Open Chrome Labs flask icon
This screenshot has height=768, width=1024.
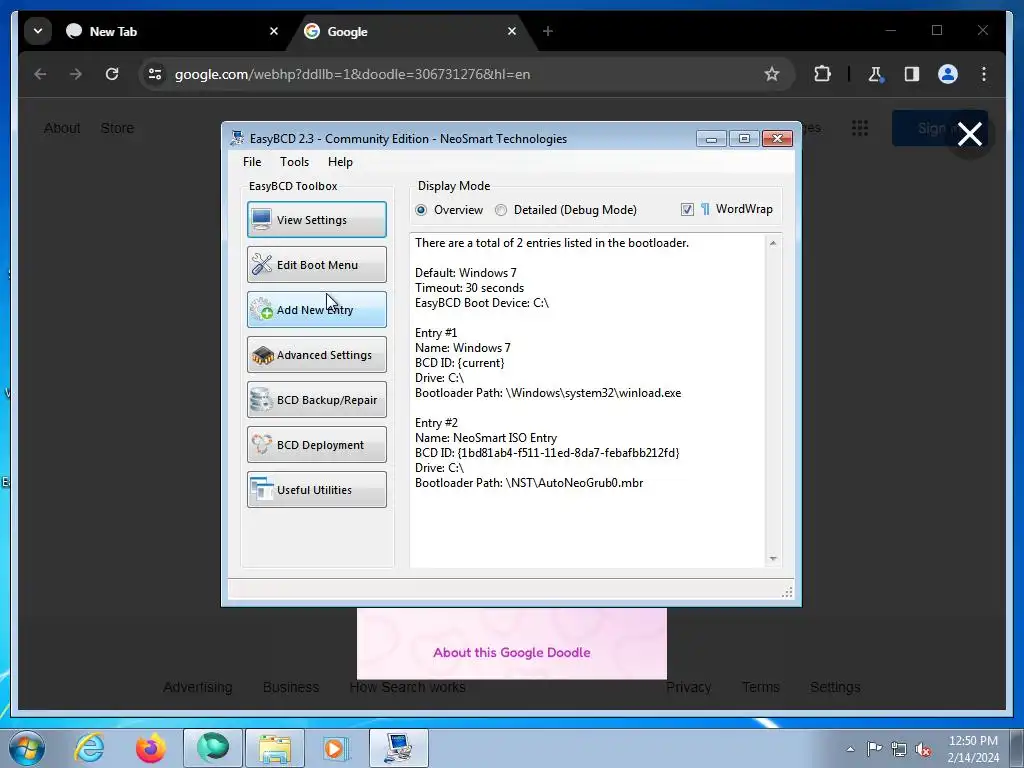tap(876, 74)
